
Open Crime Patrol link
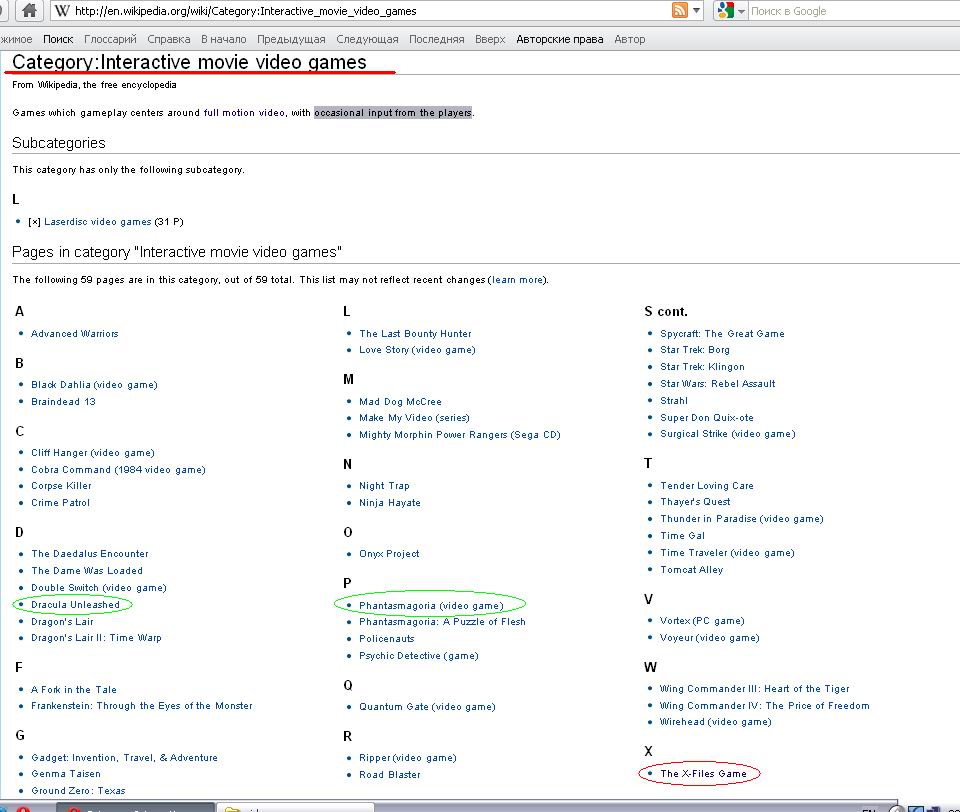pos(61,503)
